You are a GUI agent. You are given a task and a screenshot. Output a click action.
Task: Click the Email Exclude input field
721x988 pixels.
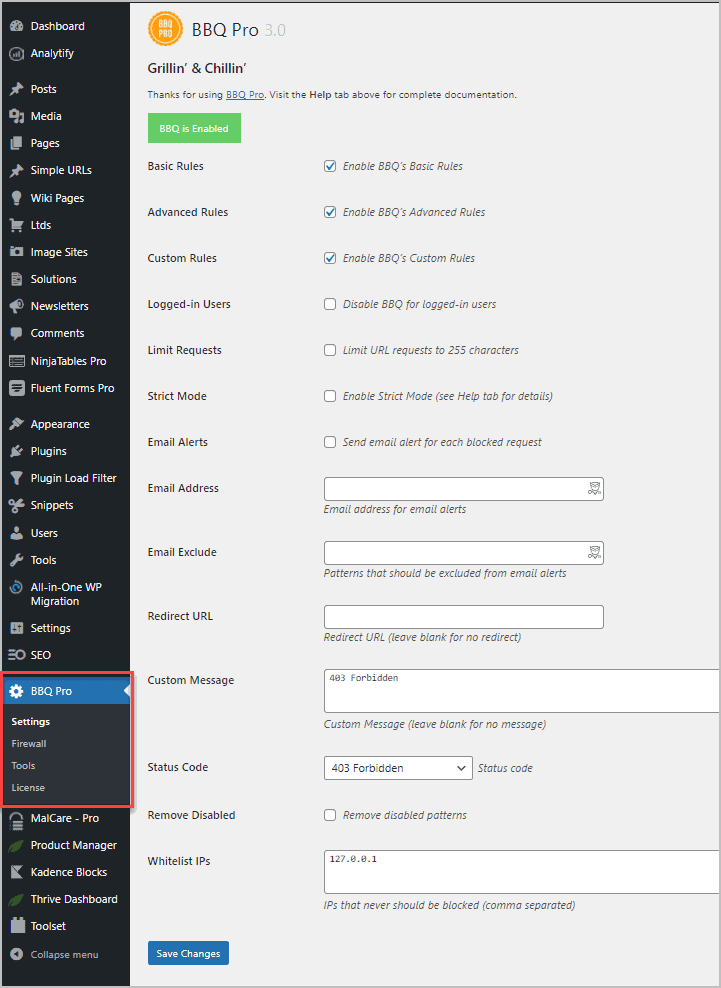point(464,553)
